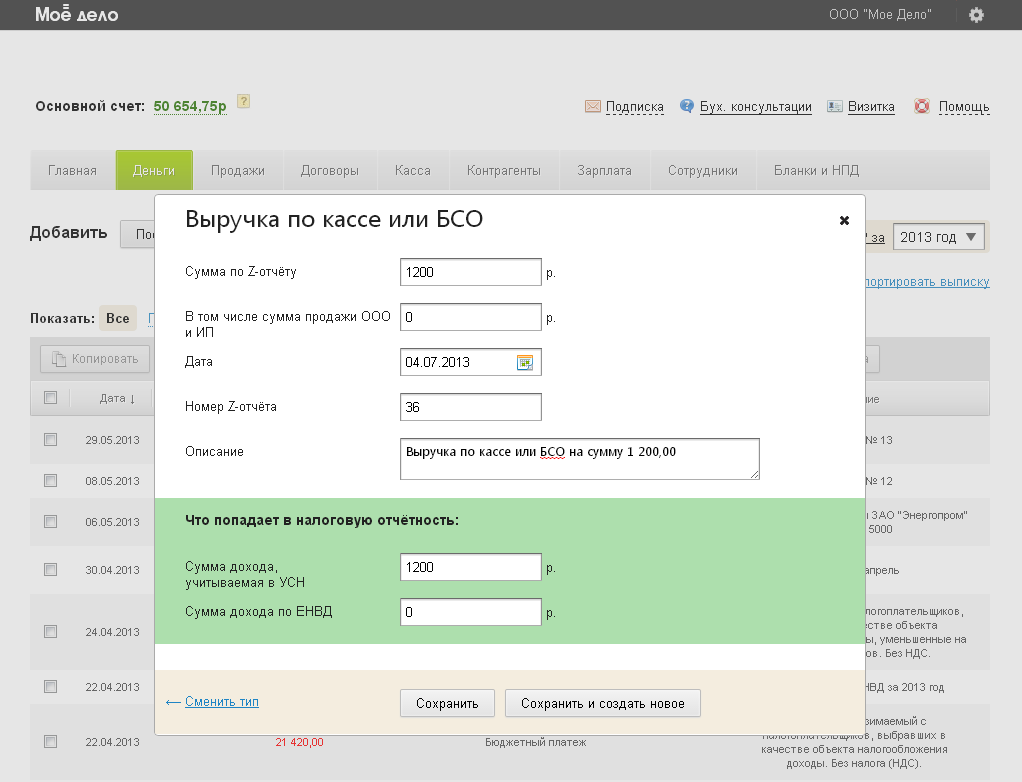Screen dimensions: 1022x782
Task: Open the 2013 год year dropdown
Action: click(940, 237)
